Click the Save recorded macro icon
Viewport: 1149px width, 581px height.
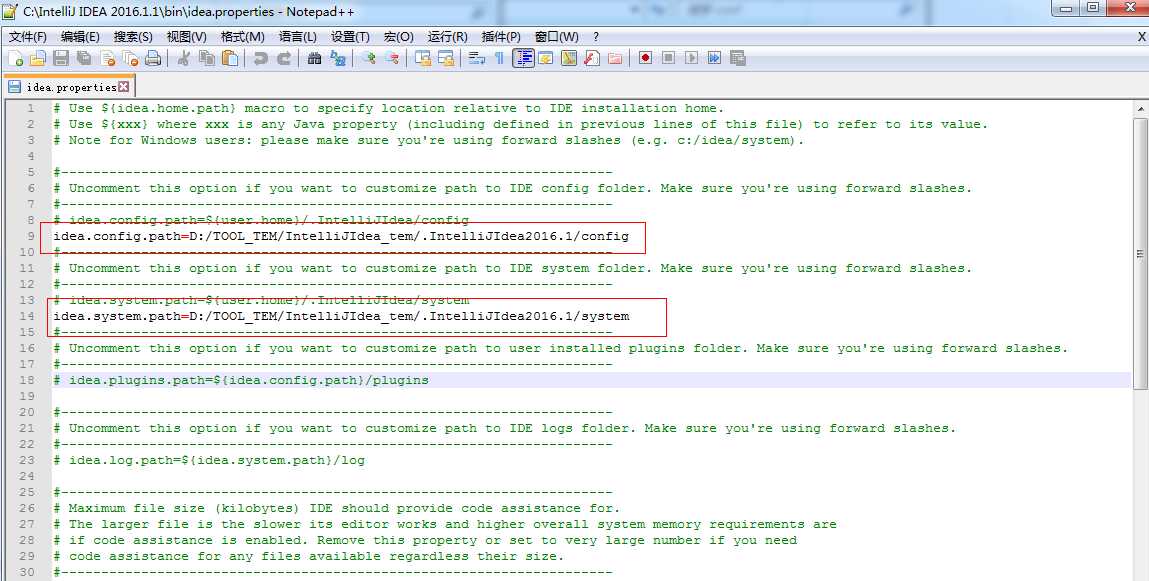[x=737, y=59]
